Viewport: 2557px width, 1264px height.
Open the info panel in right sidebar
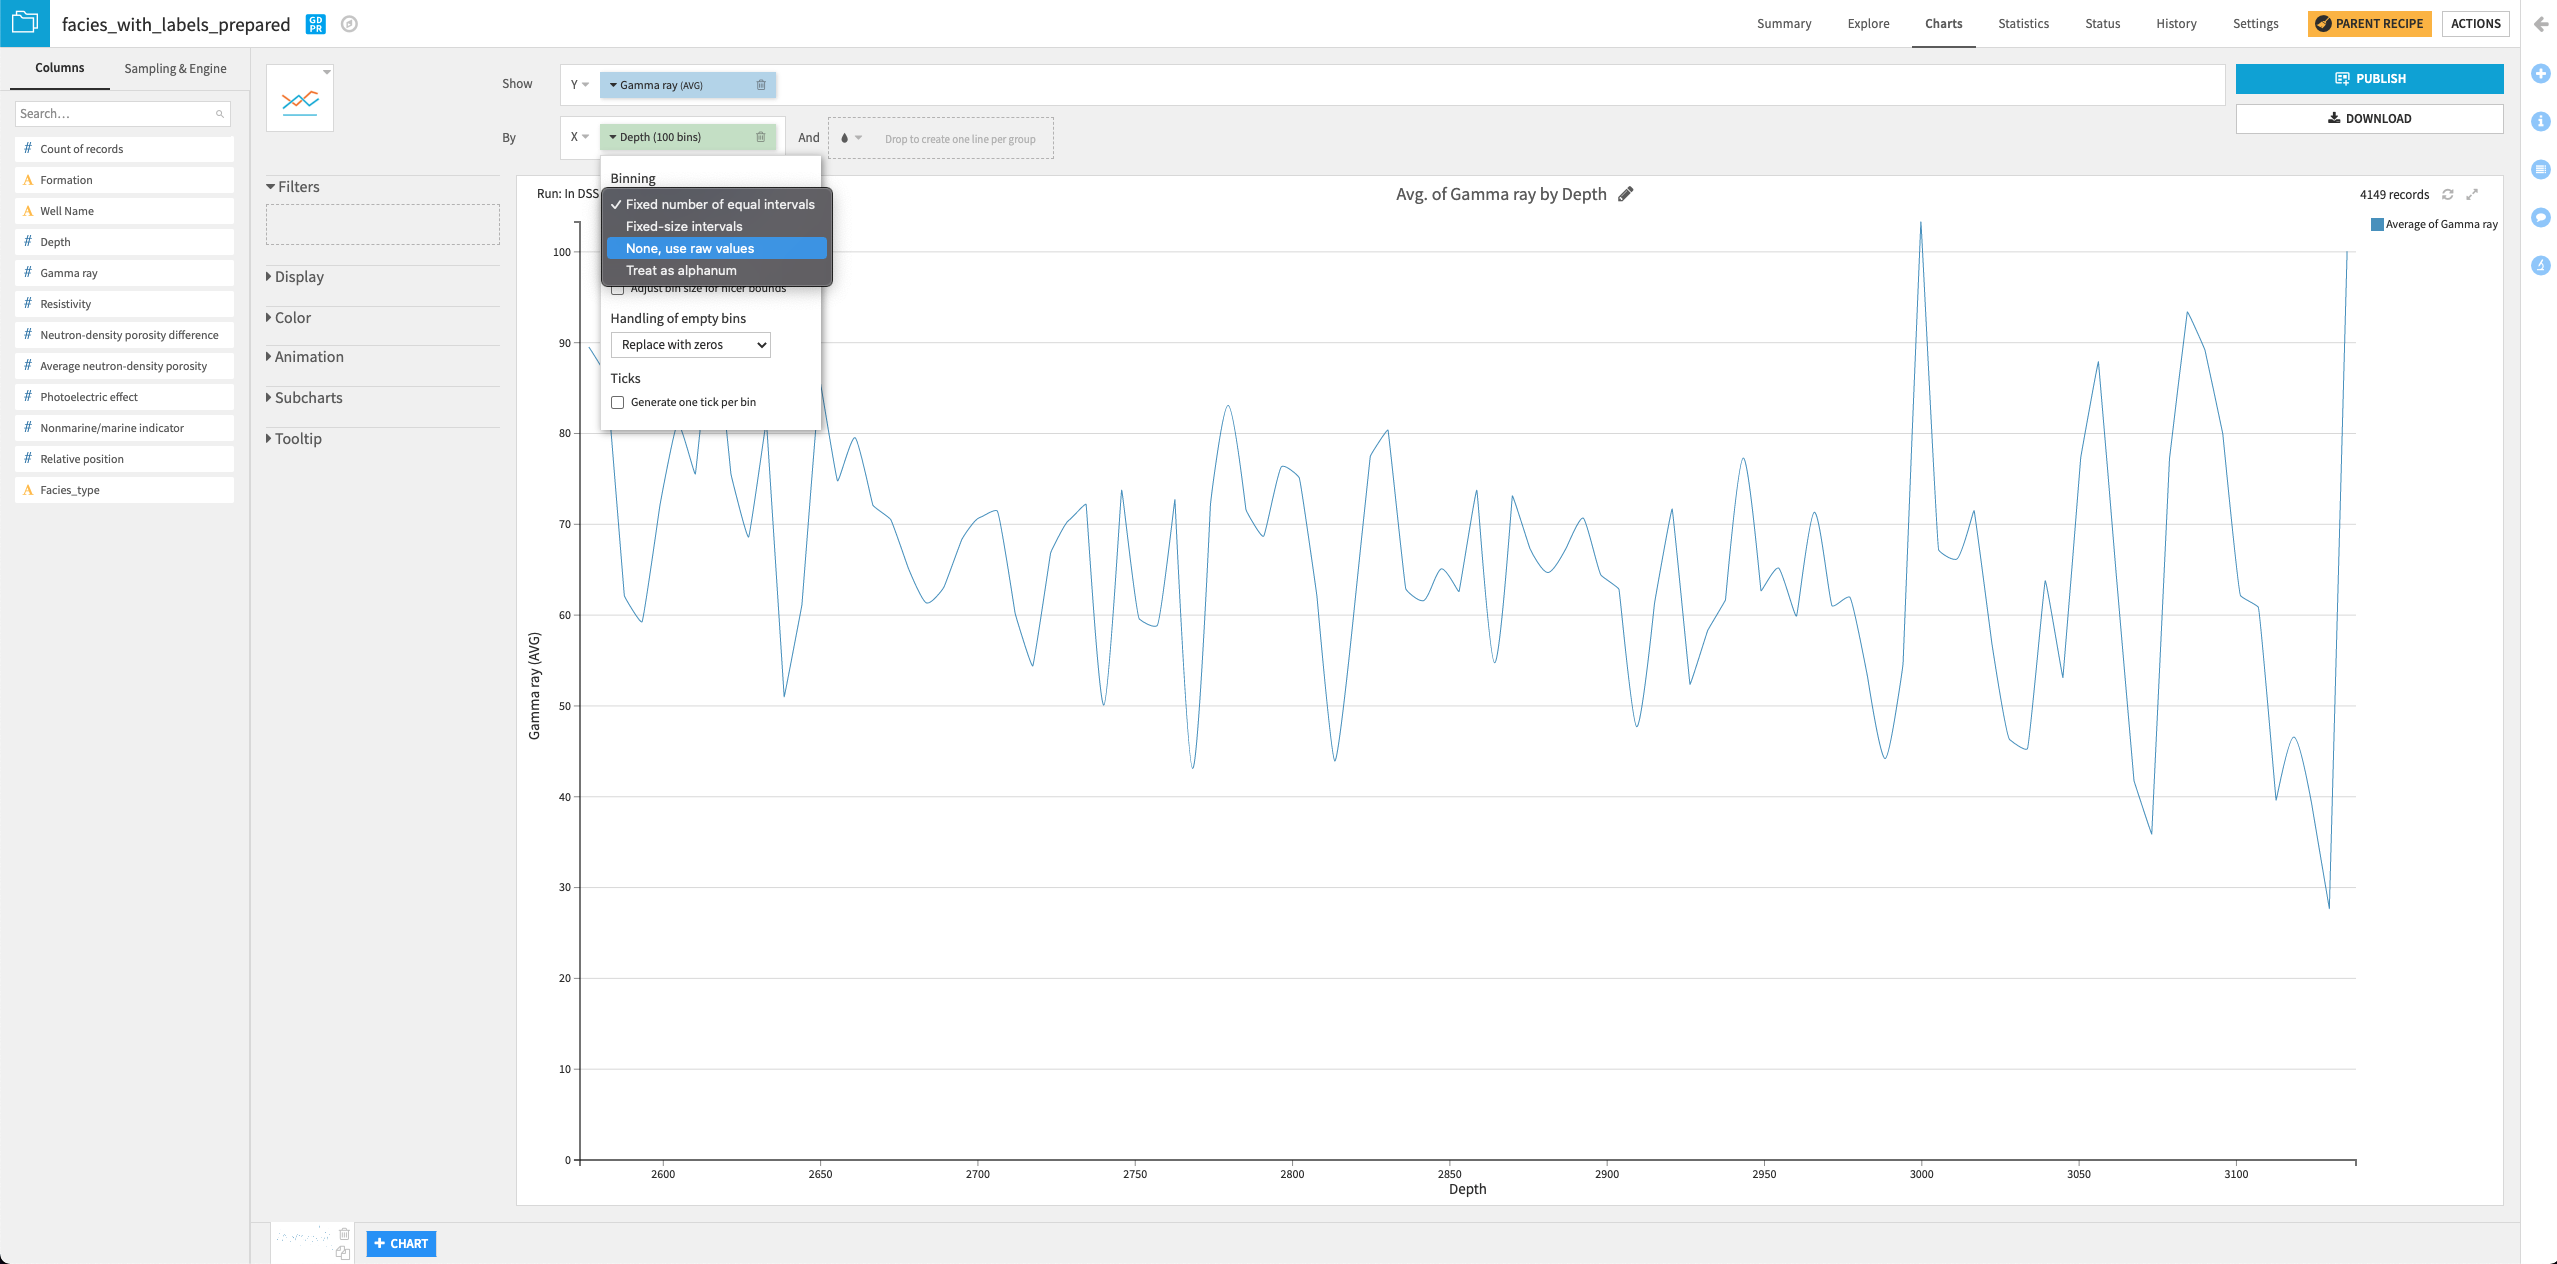coord(2541,120)
